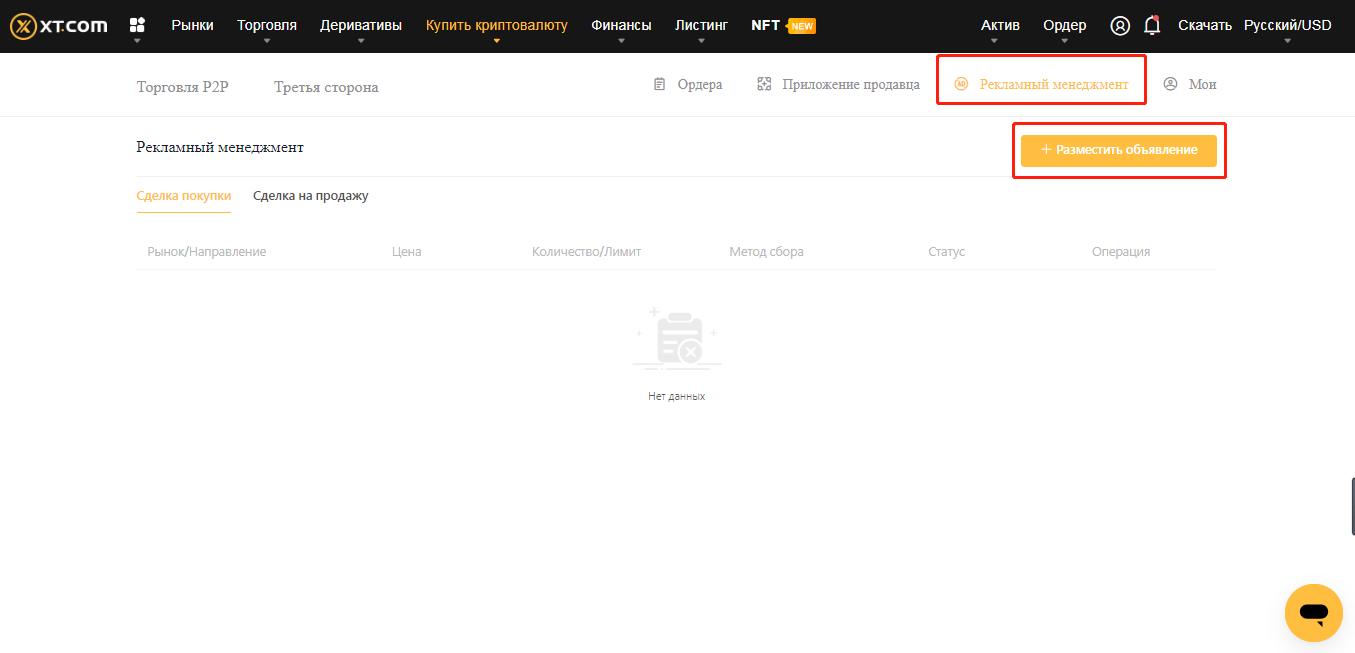Click the Мои person icon
The height and width of the screenshot is (653, 1355).
(1170, 85)
